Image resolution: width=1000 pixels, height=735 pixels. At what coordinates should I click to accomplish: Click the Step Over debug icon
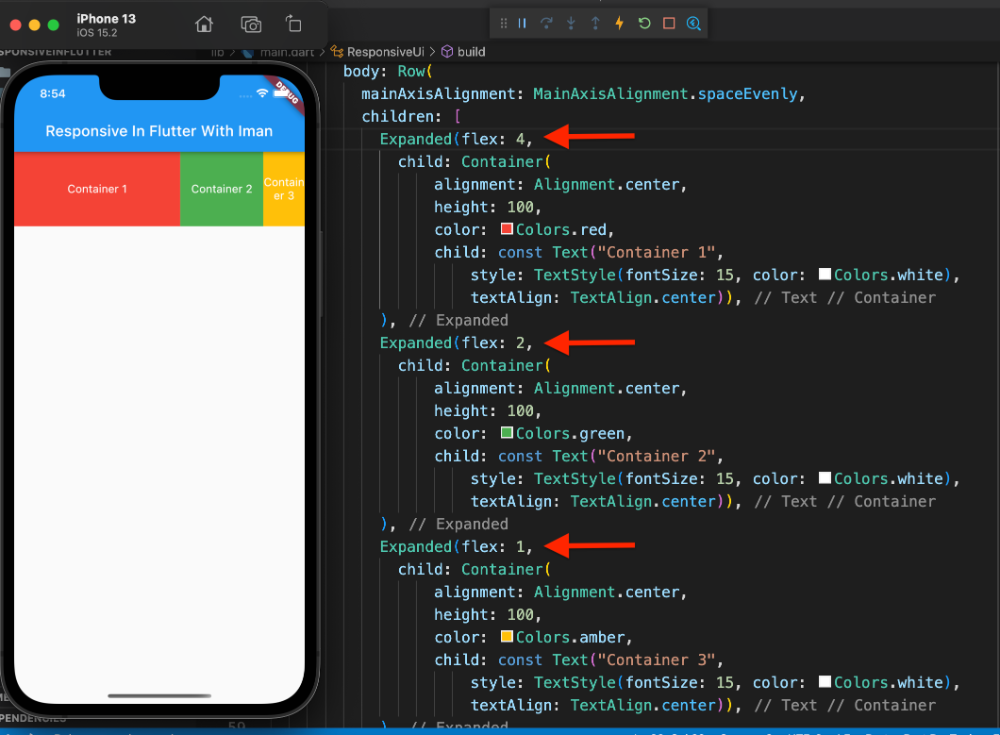547,24
